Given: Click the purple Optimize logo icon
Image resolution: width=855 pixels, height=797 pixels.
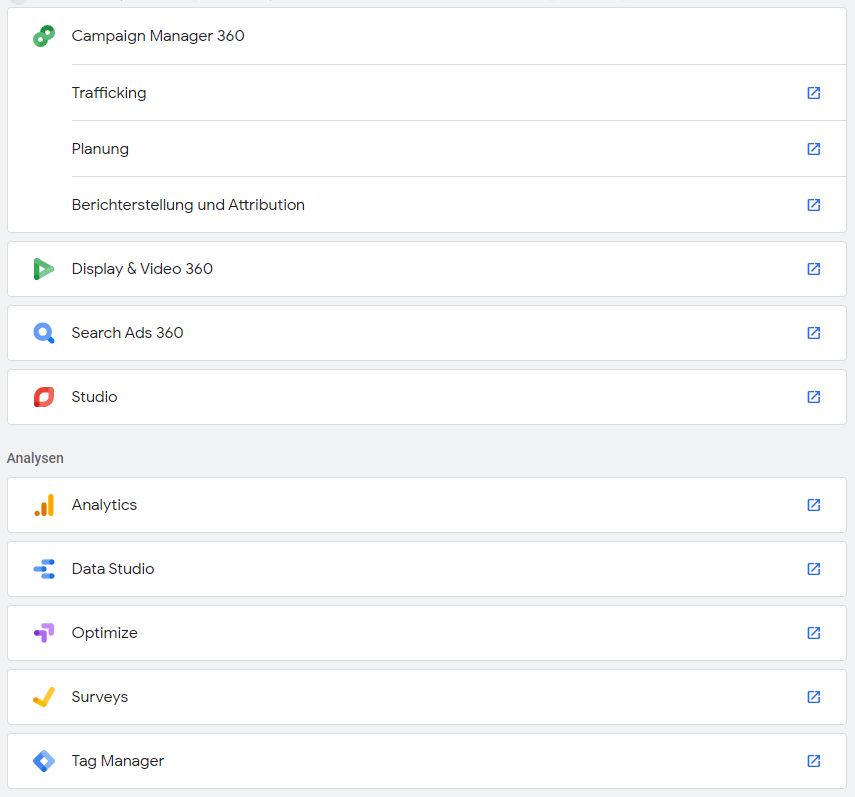Looking at the screenshot, I should tap(44, 633).
